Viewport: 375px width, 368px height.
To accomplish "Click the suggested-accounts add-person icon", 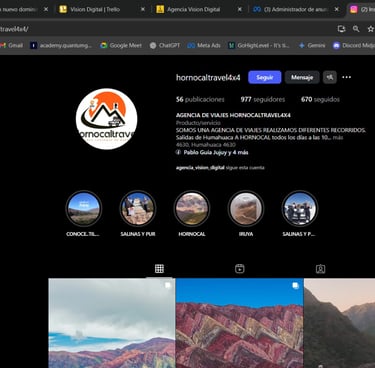I will 330,77.
